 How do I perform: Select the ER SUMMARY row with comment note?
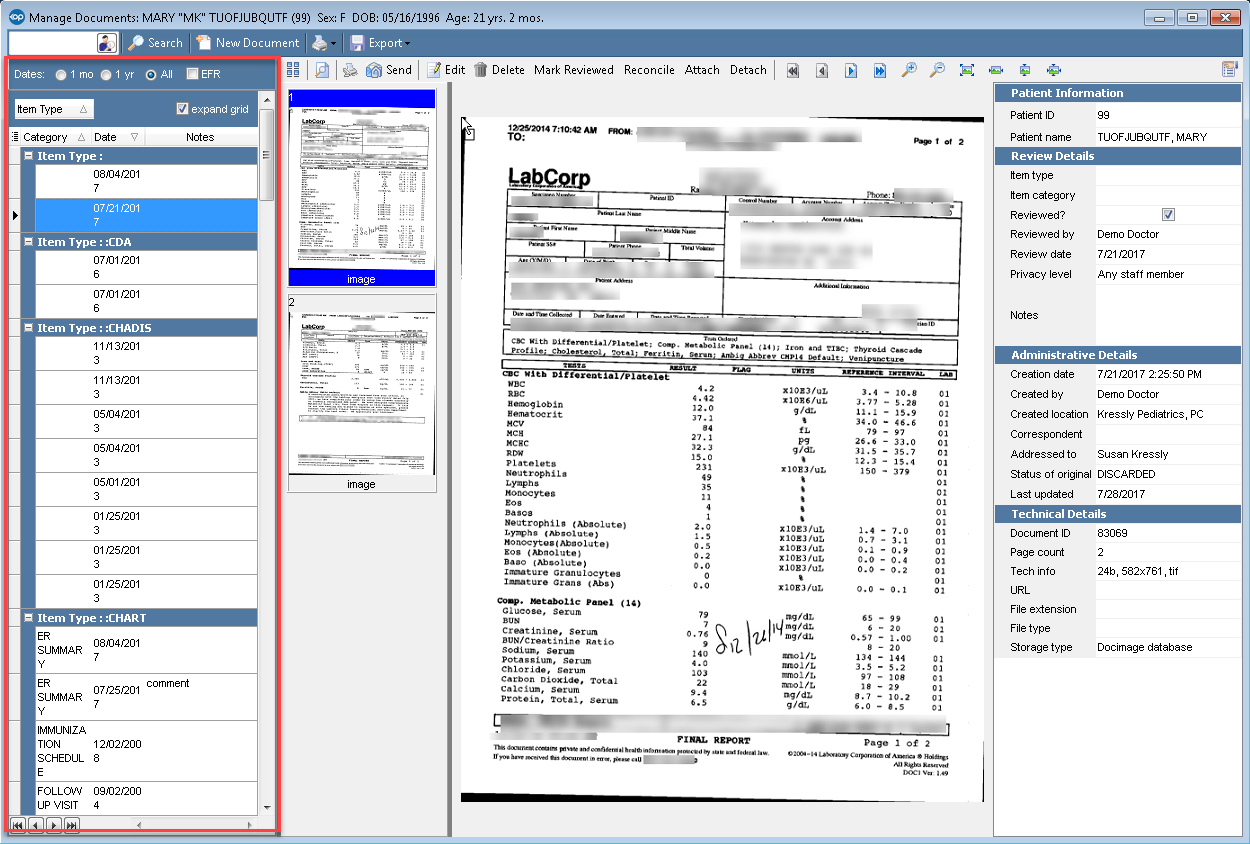(x=146, y=697)
